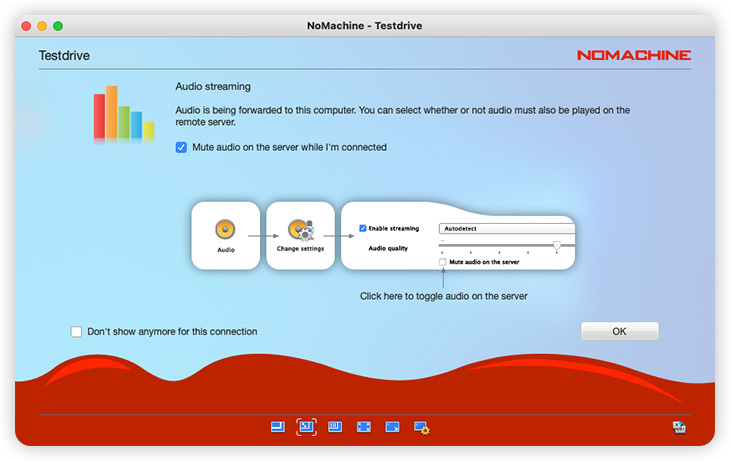Viewport: 730px width, 461px height.
Task: Enable viewport mode from bottom toolbar
Action: pyautogui.click(x=335, y=427)
